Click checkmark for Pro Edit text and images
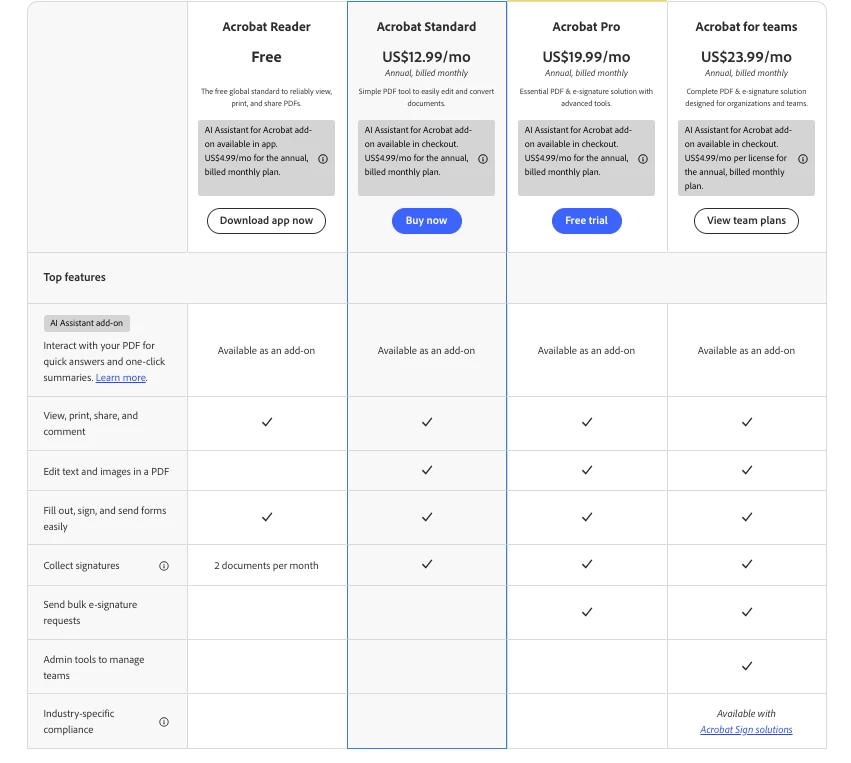The image size is (851, 763). pyautogui.click(x=587, y=470)
